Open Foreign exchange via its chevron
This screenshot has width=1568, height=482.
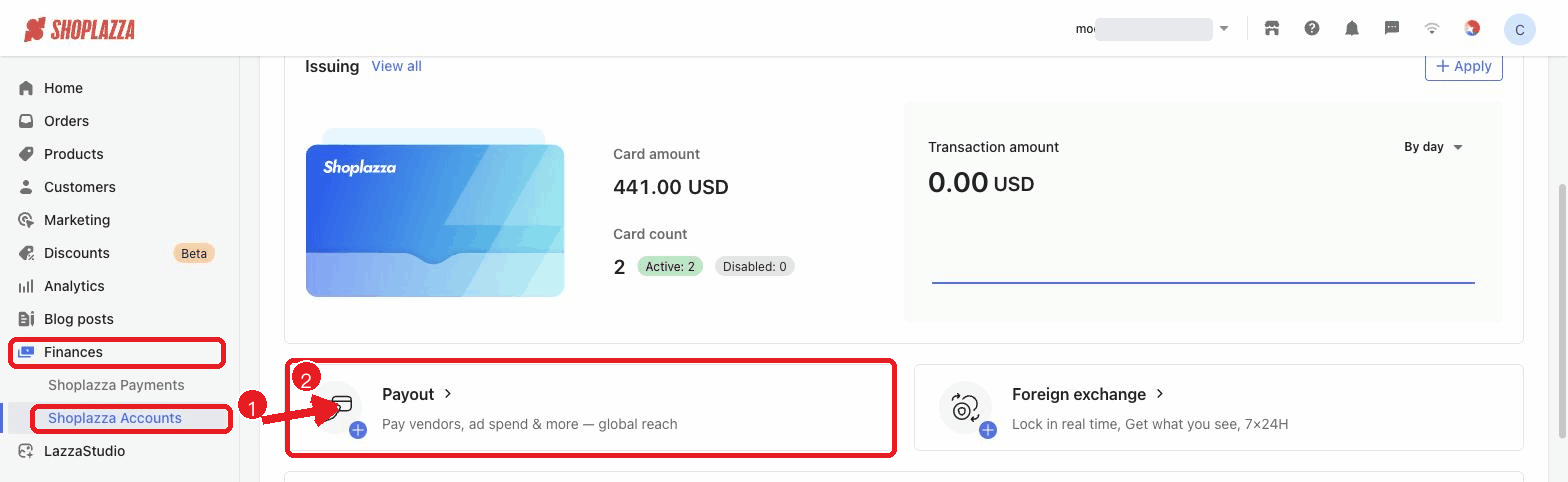(x=1160, y=394)
